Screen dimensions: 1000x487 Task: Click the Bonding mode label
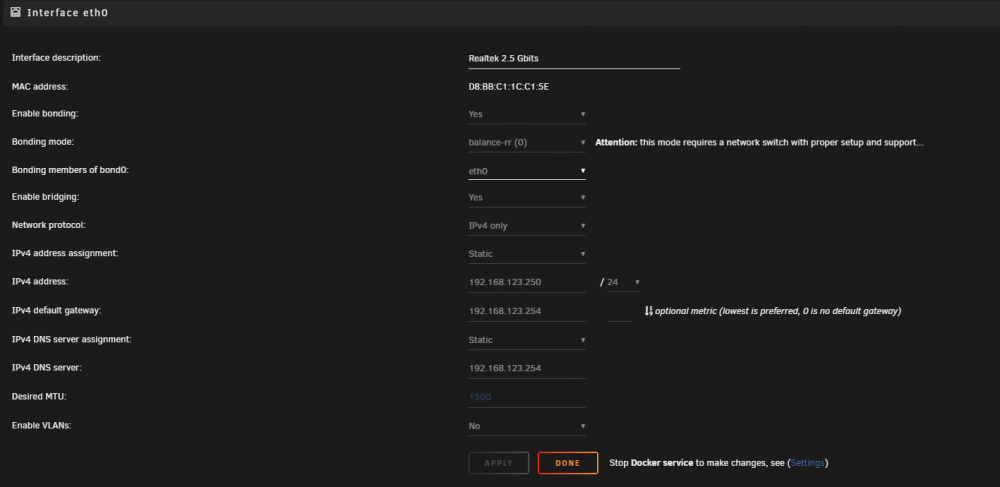(x=43, y=142)
